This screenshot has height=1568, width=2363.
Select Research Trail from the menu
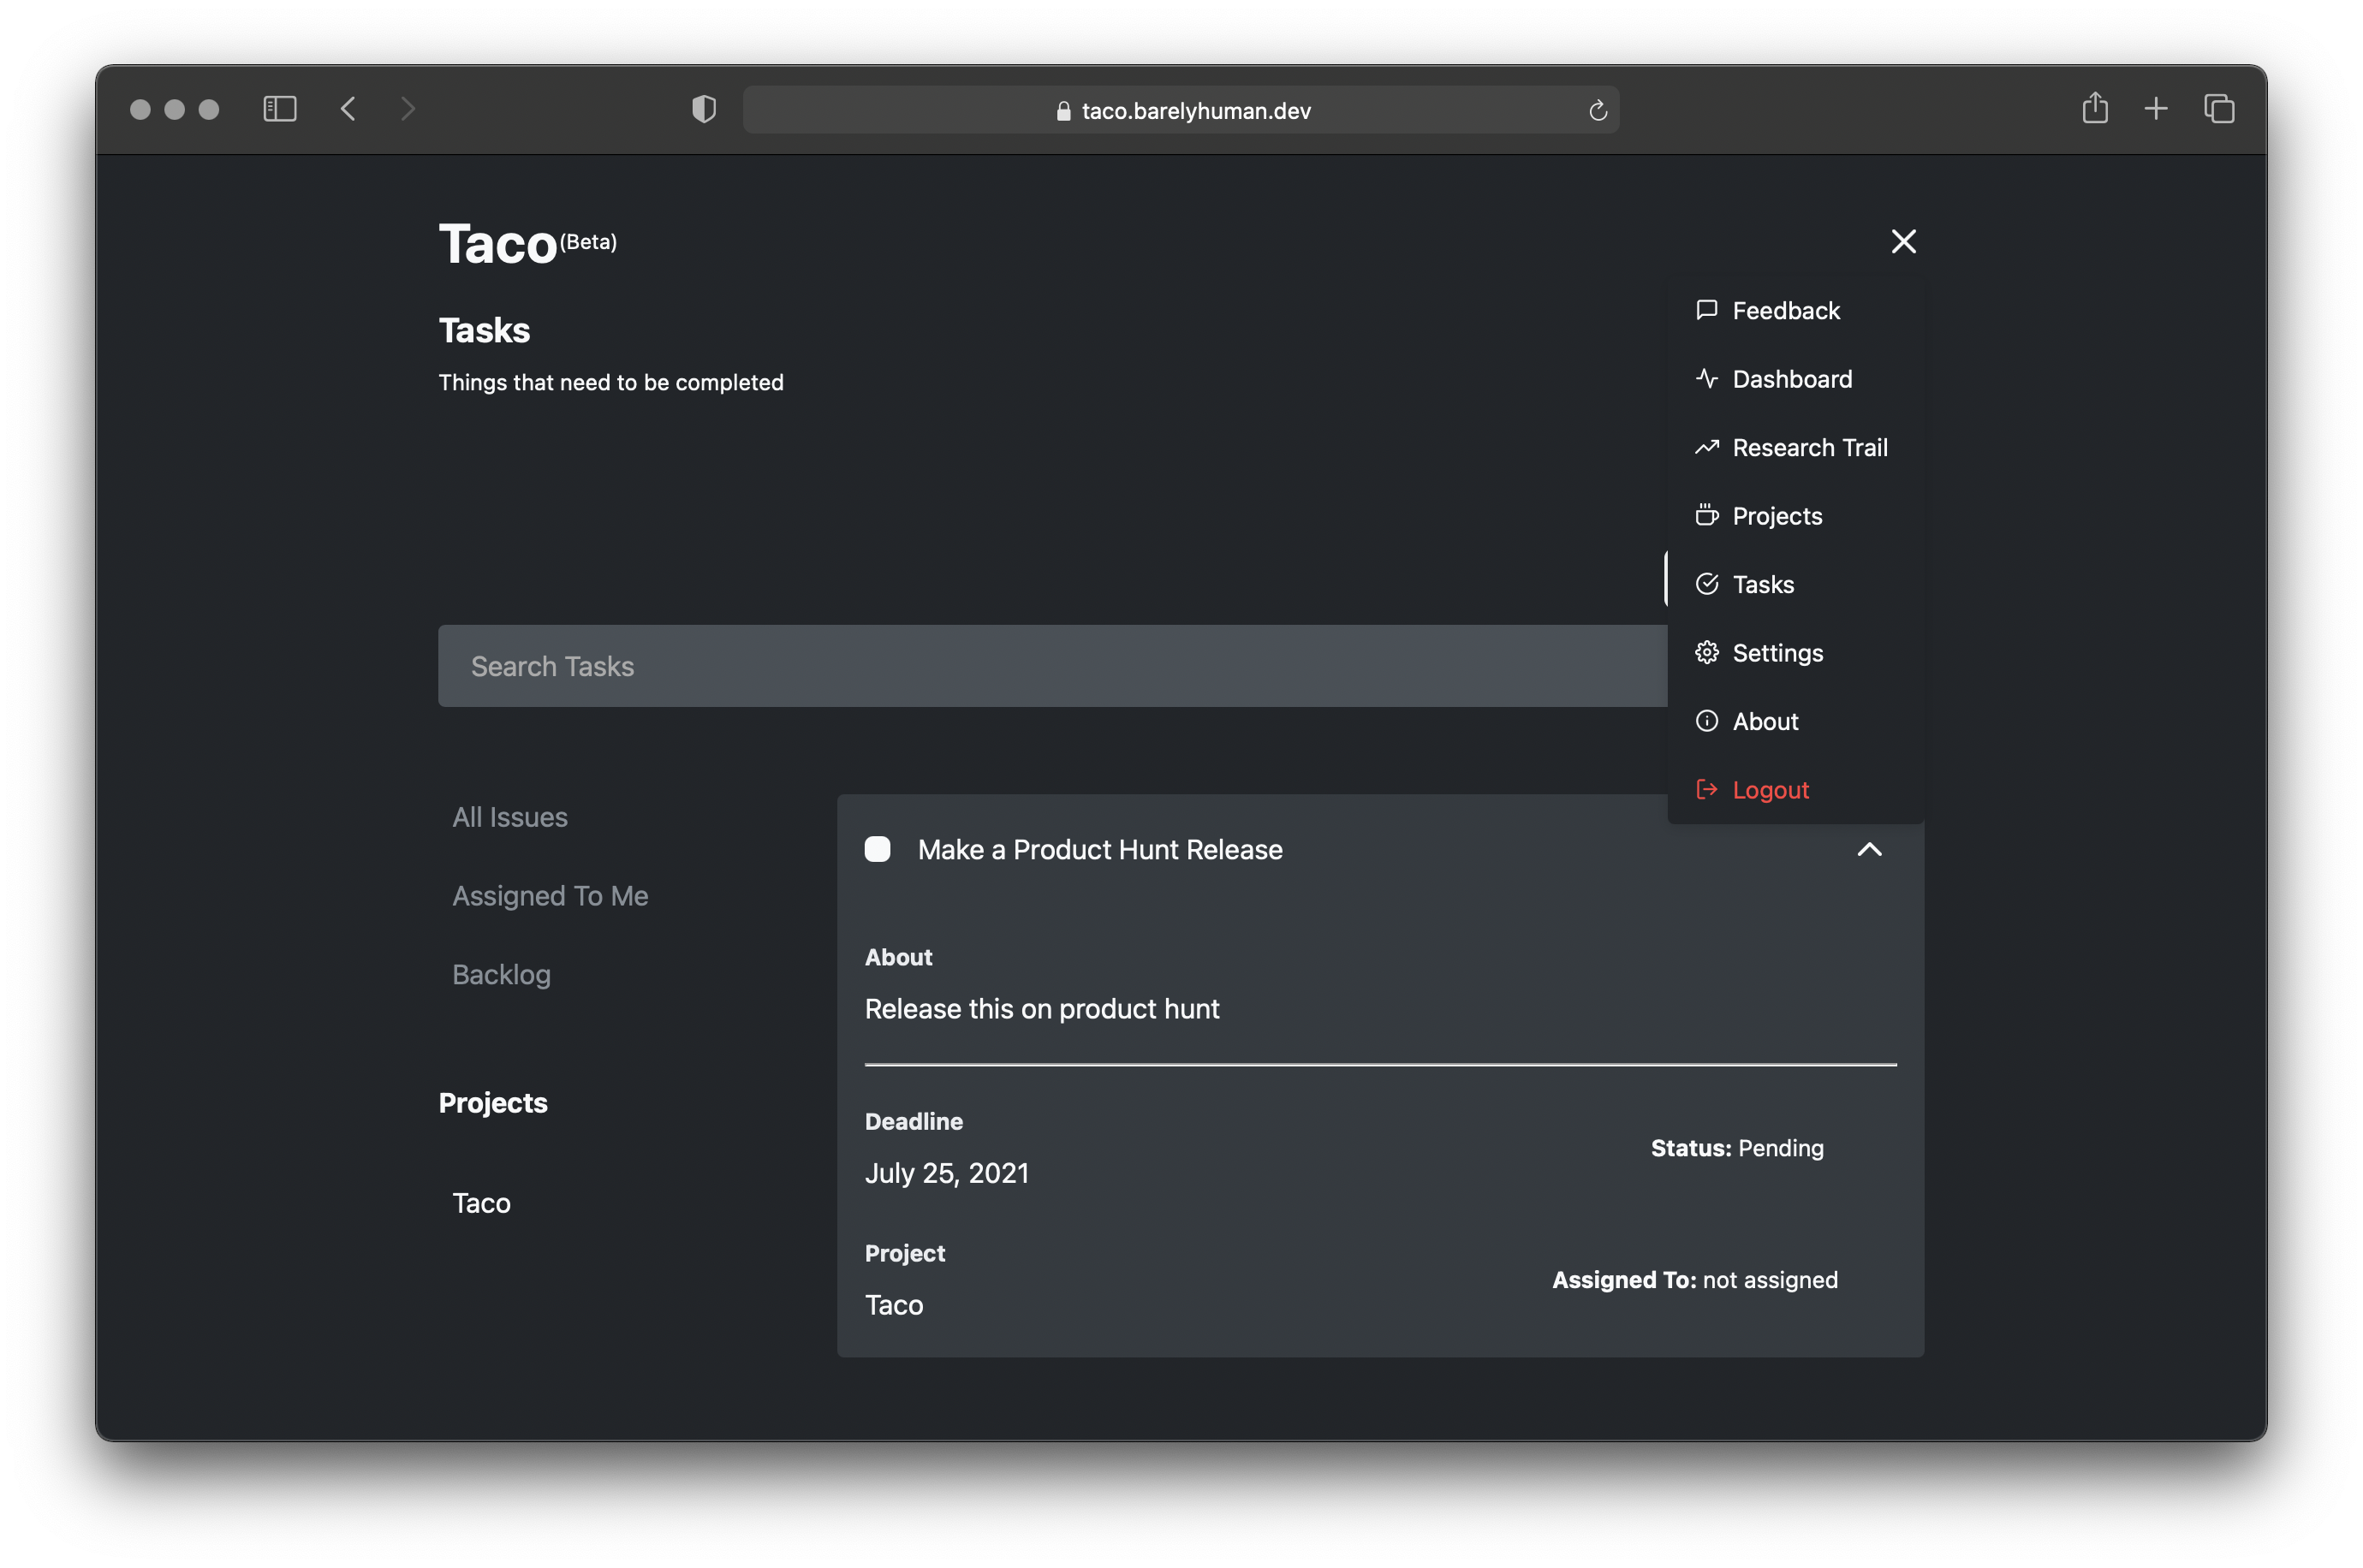point(1810,447)
